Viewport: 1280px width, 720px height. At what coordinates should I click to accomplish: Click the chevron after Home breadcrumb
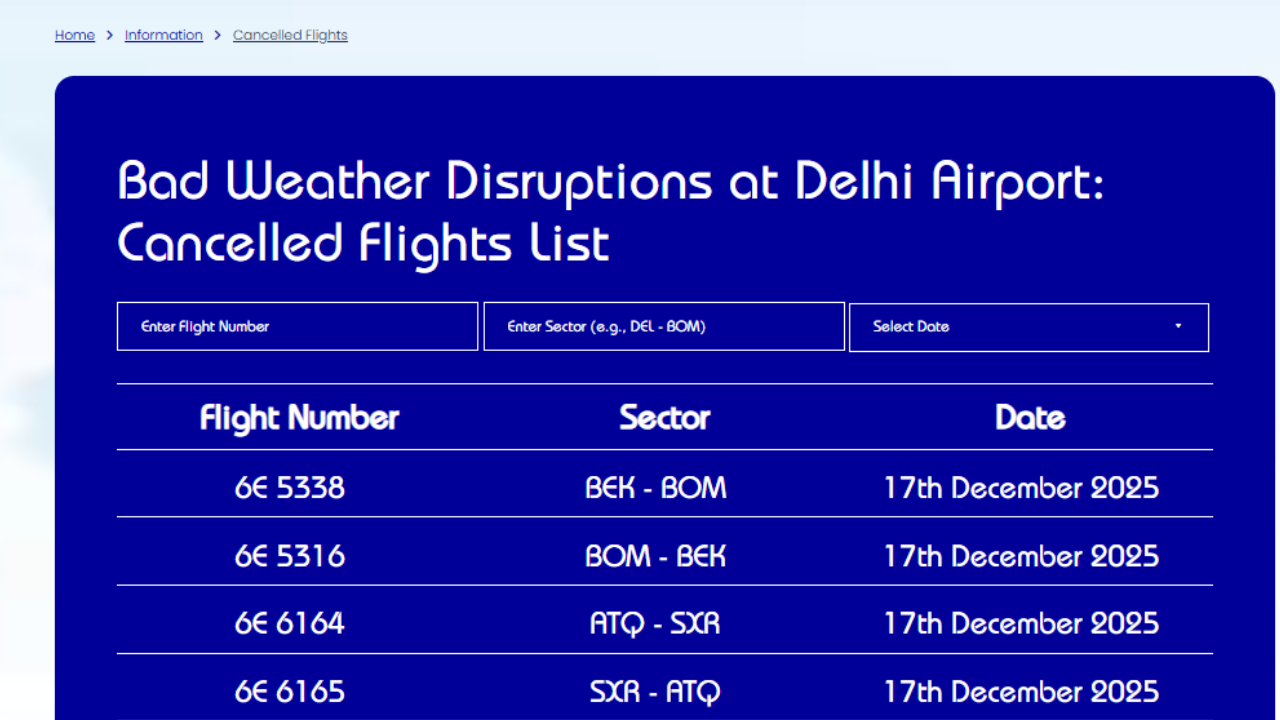click(110, 35)
